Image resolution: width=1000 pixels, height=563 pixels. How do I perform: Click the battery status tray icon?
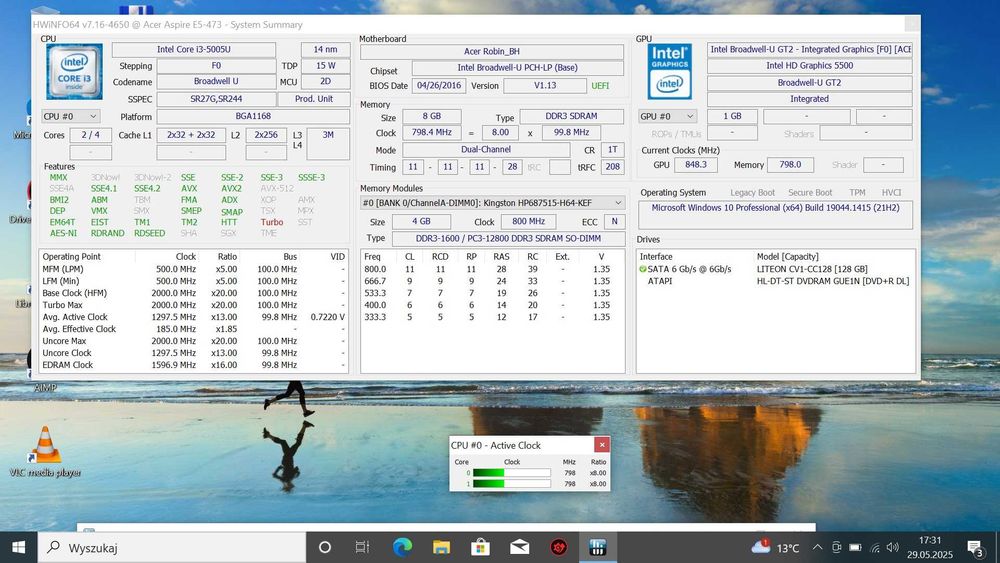[855, 547]
